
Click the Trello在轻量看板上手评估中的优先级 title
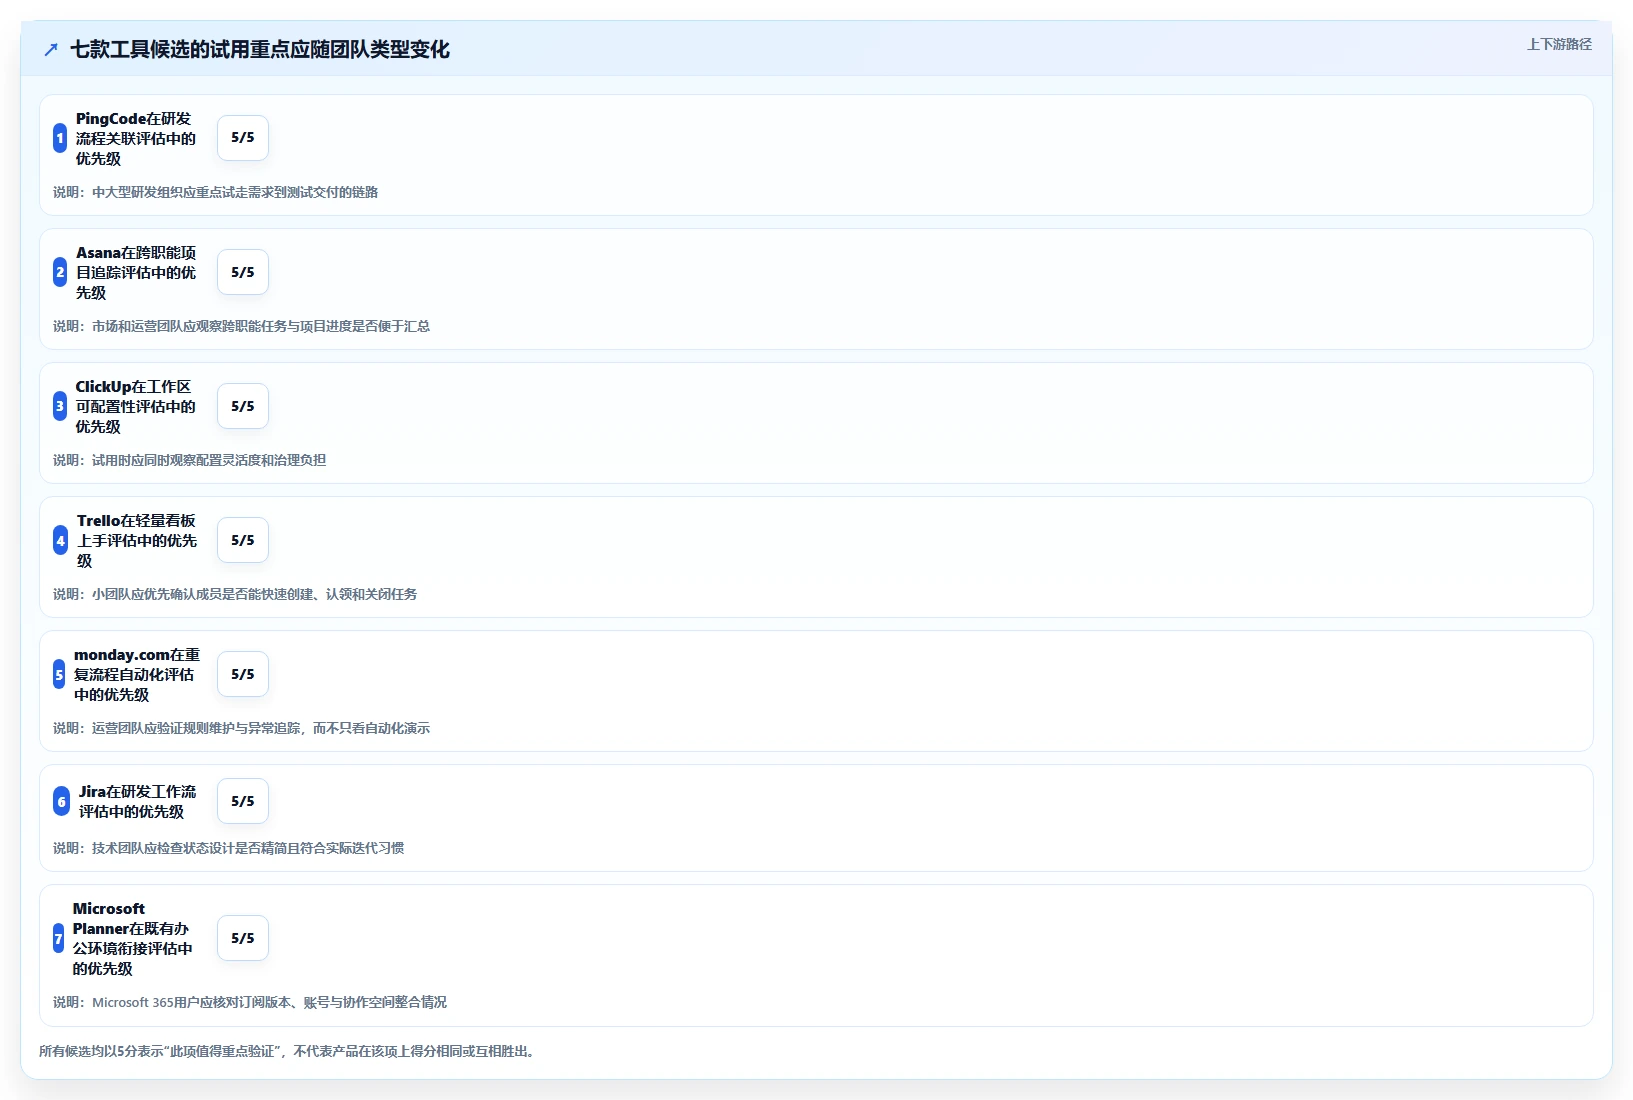pyautogui.click(x=137, y=540)
